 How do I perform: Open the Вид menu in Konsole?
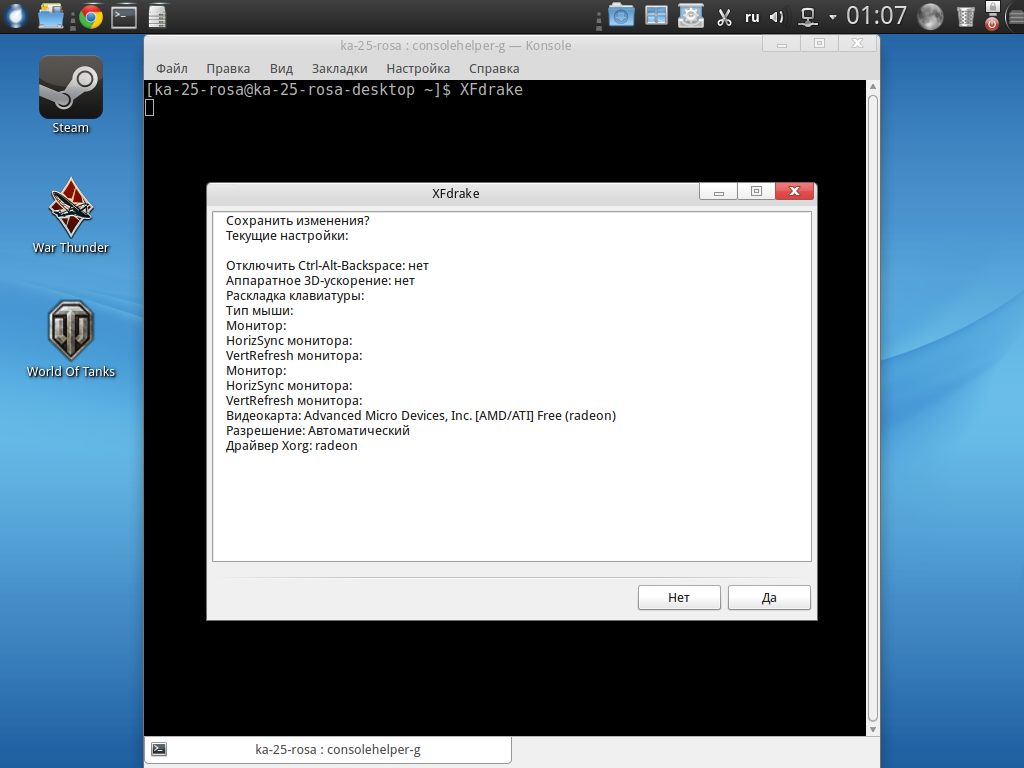click(x=281, y=69)
